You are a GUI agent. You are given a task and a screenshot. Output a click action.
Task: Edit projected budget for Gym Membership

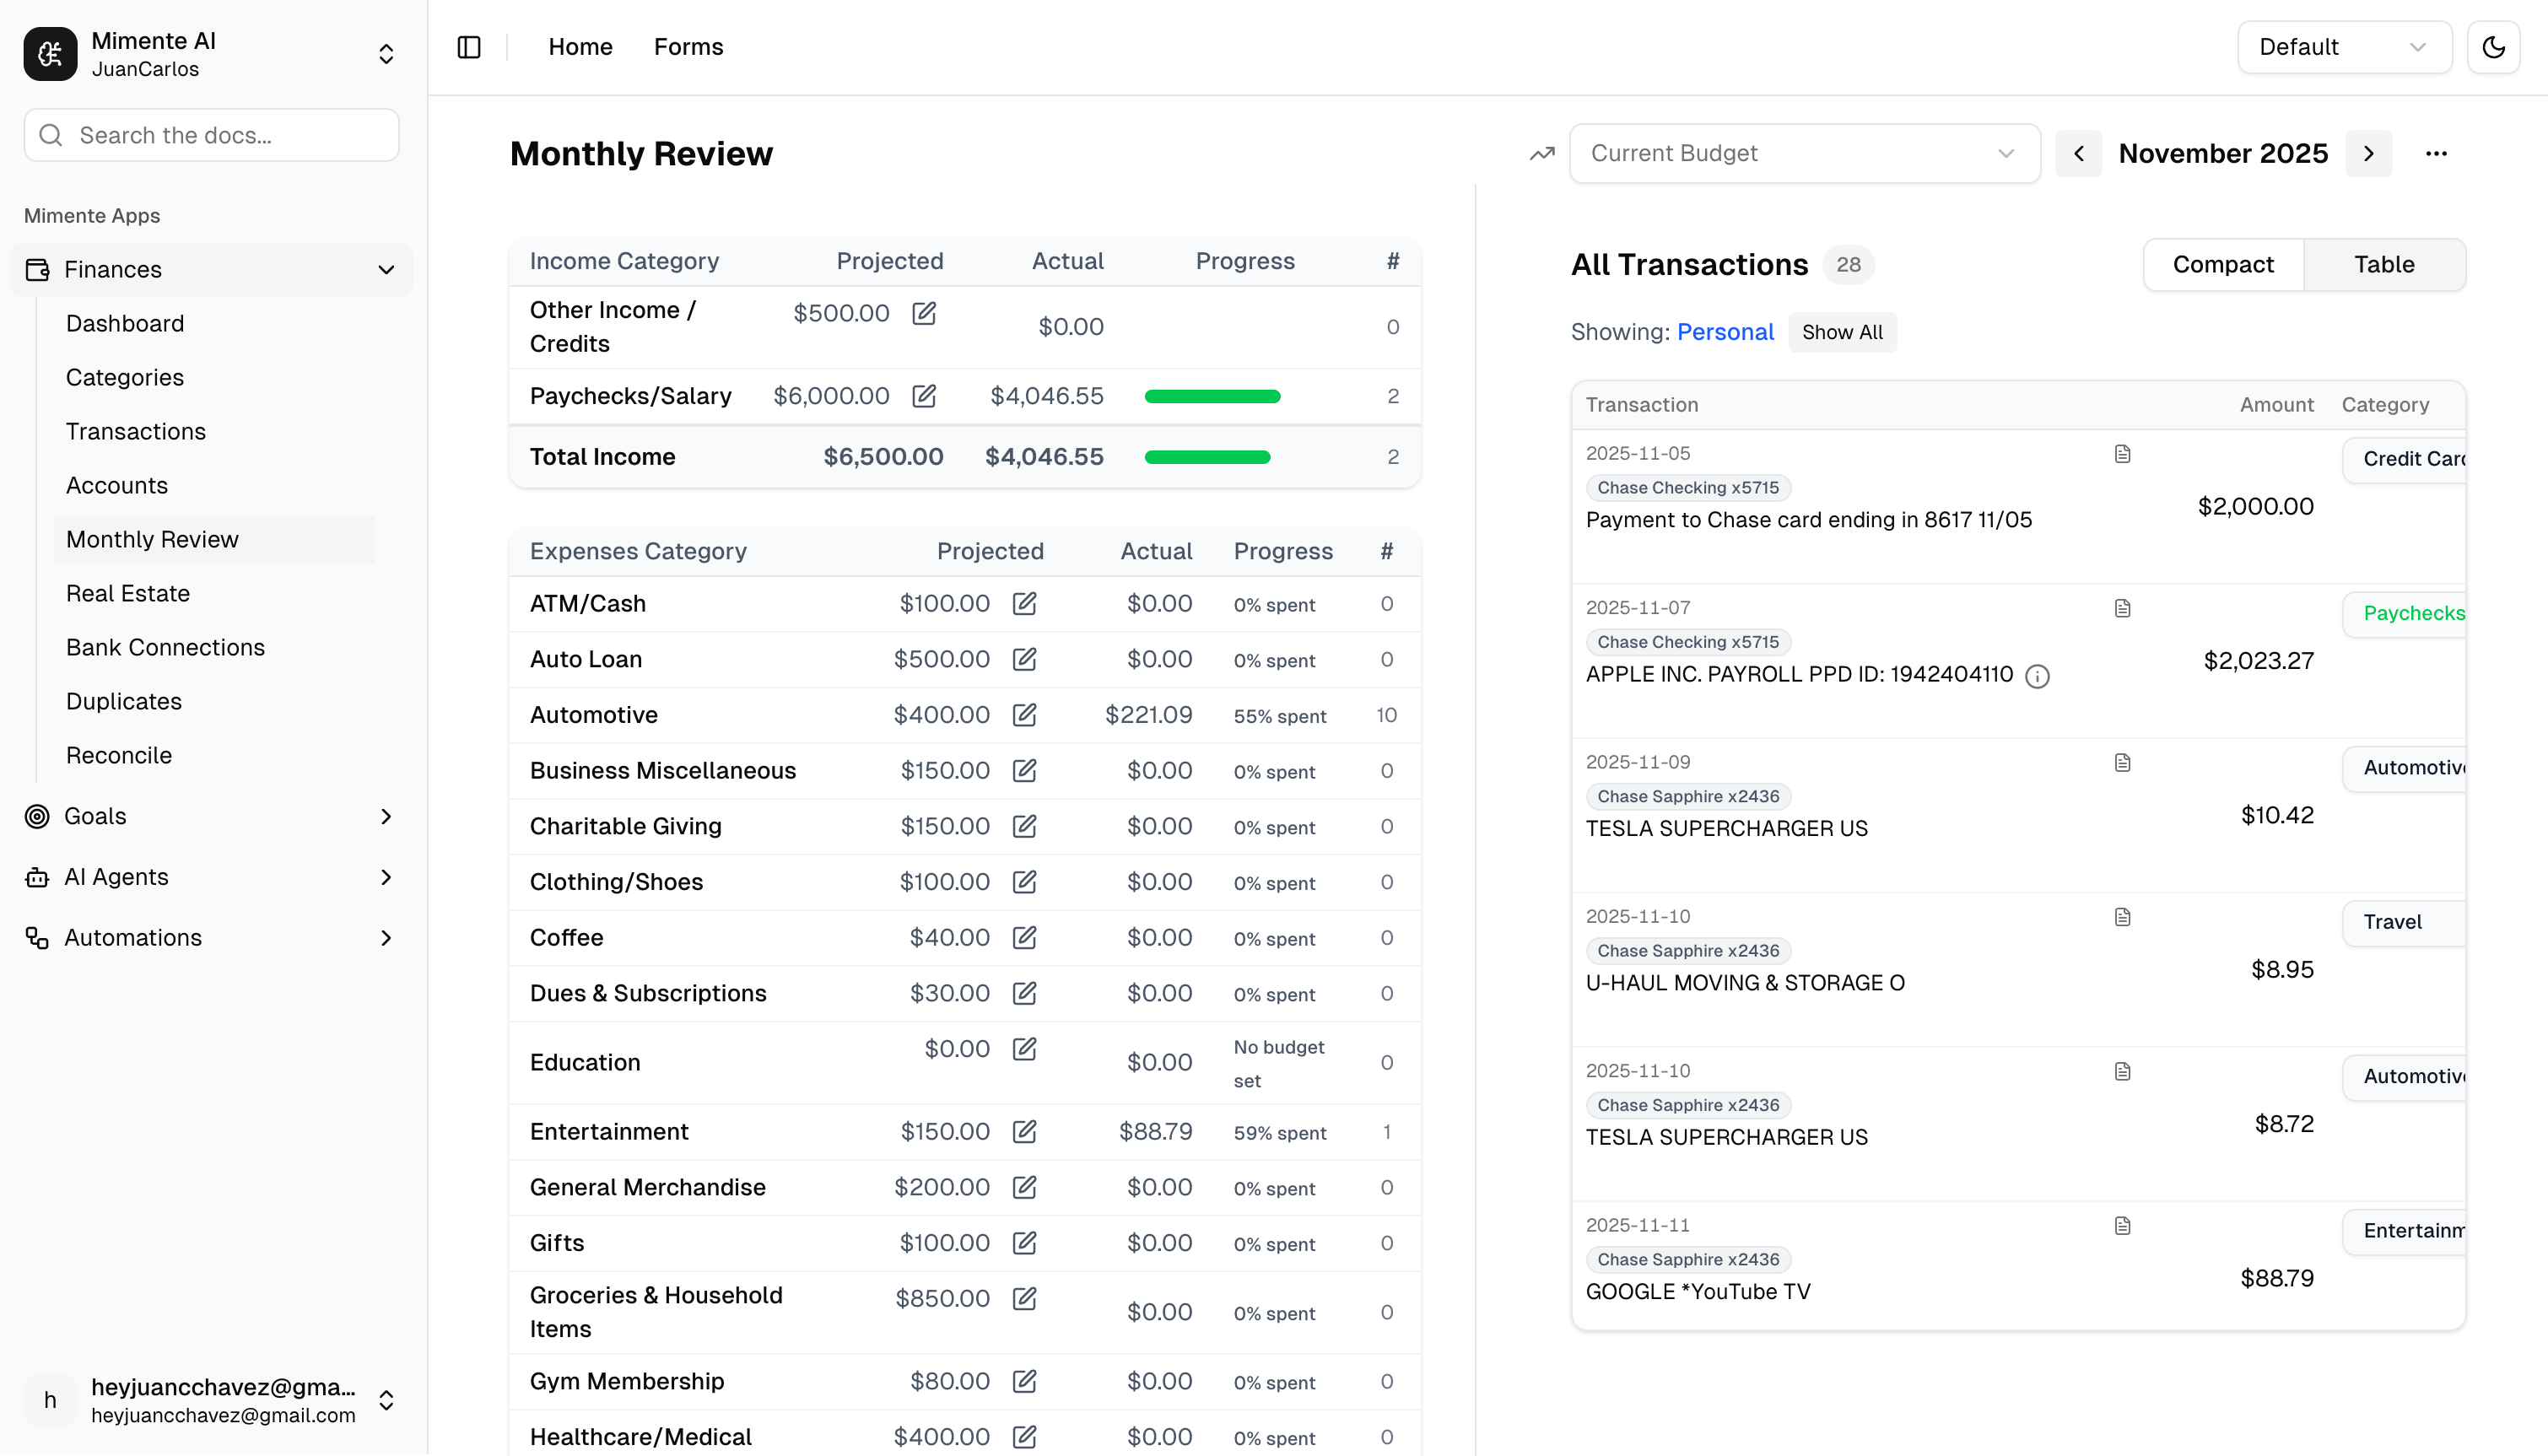[x=1024, y=1381]
